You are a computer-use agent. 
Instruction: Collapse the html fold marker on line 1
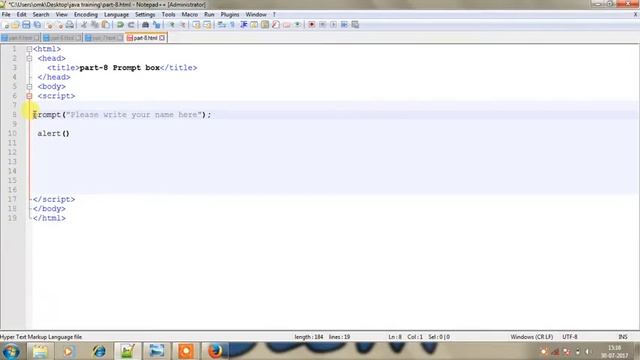(29, 49)
